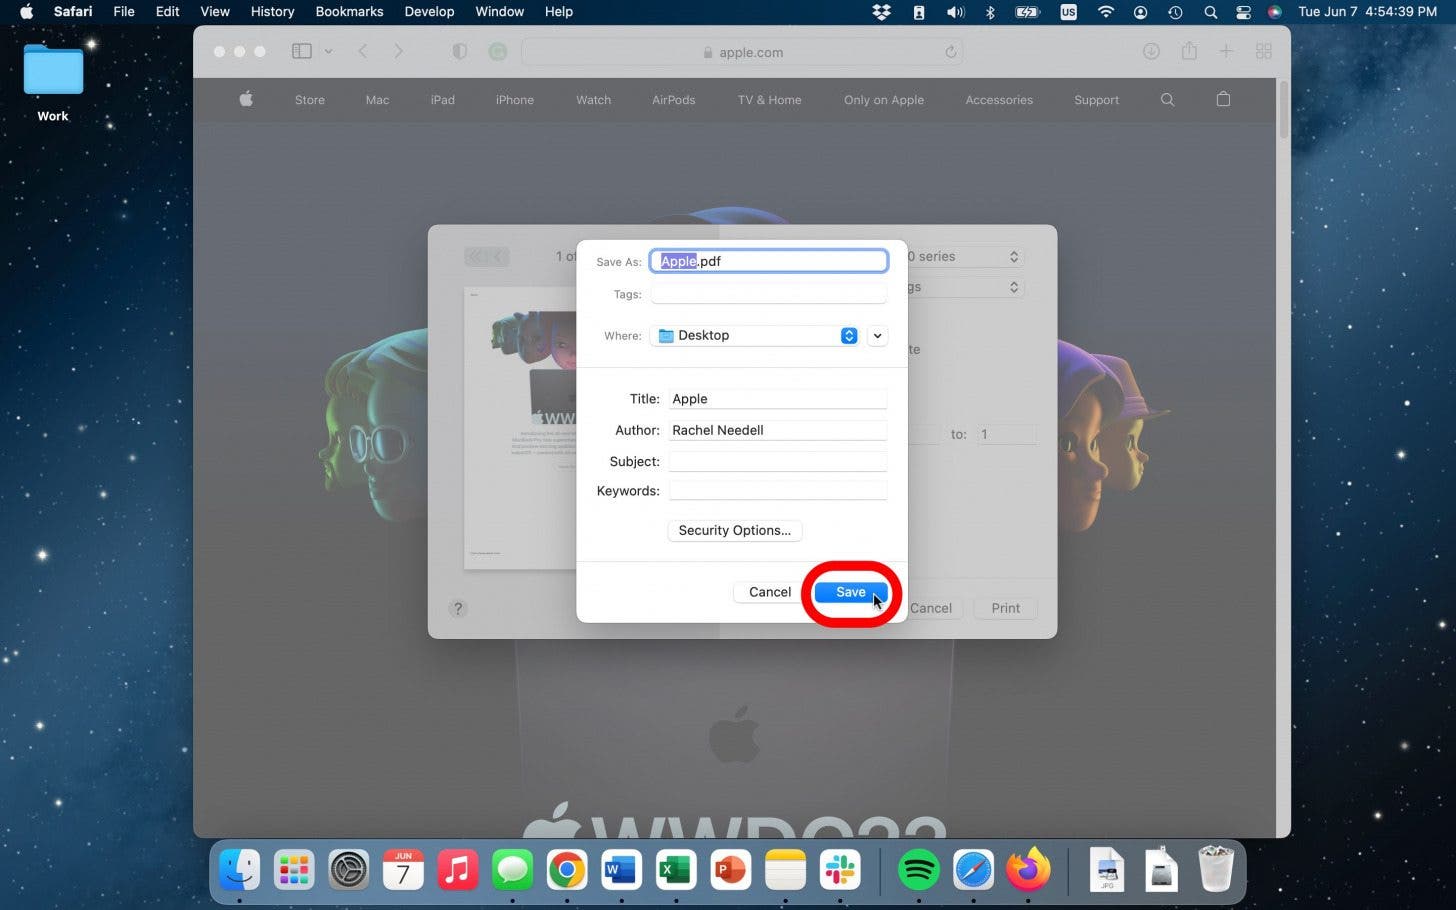Open the Calendar app in the Dock
This screenshot has width=1456, height=910.
point(403,870)
